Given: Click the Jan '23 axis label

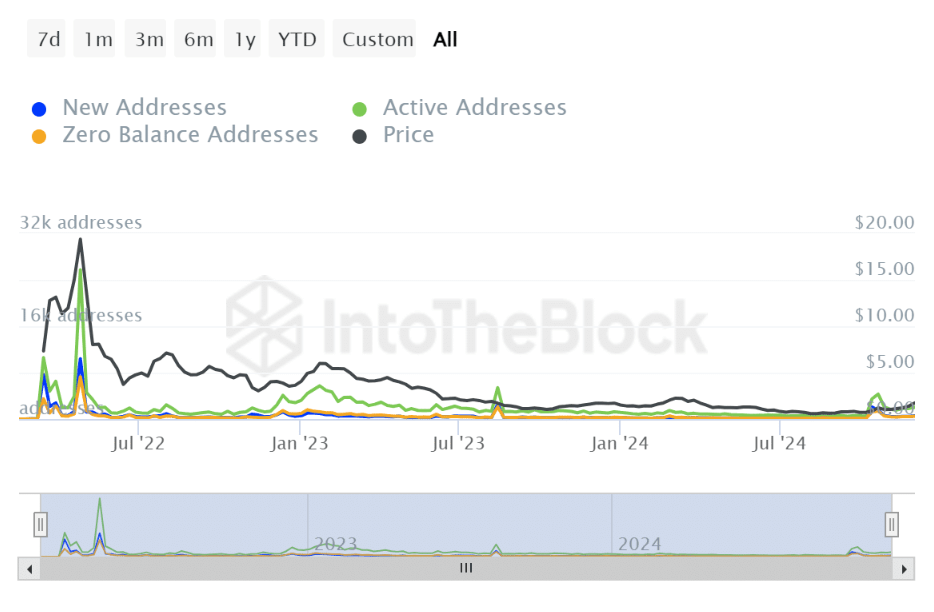Looking at the screenshot, I should tap(299, 443).
